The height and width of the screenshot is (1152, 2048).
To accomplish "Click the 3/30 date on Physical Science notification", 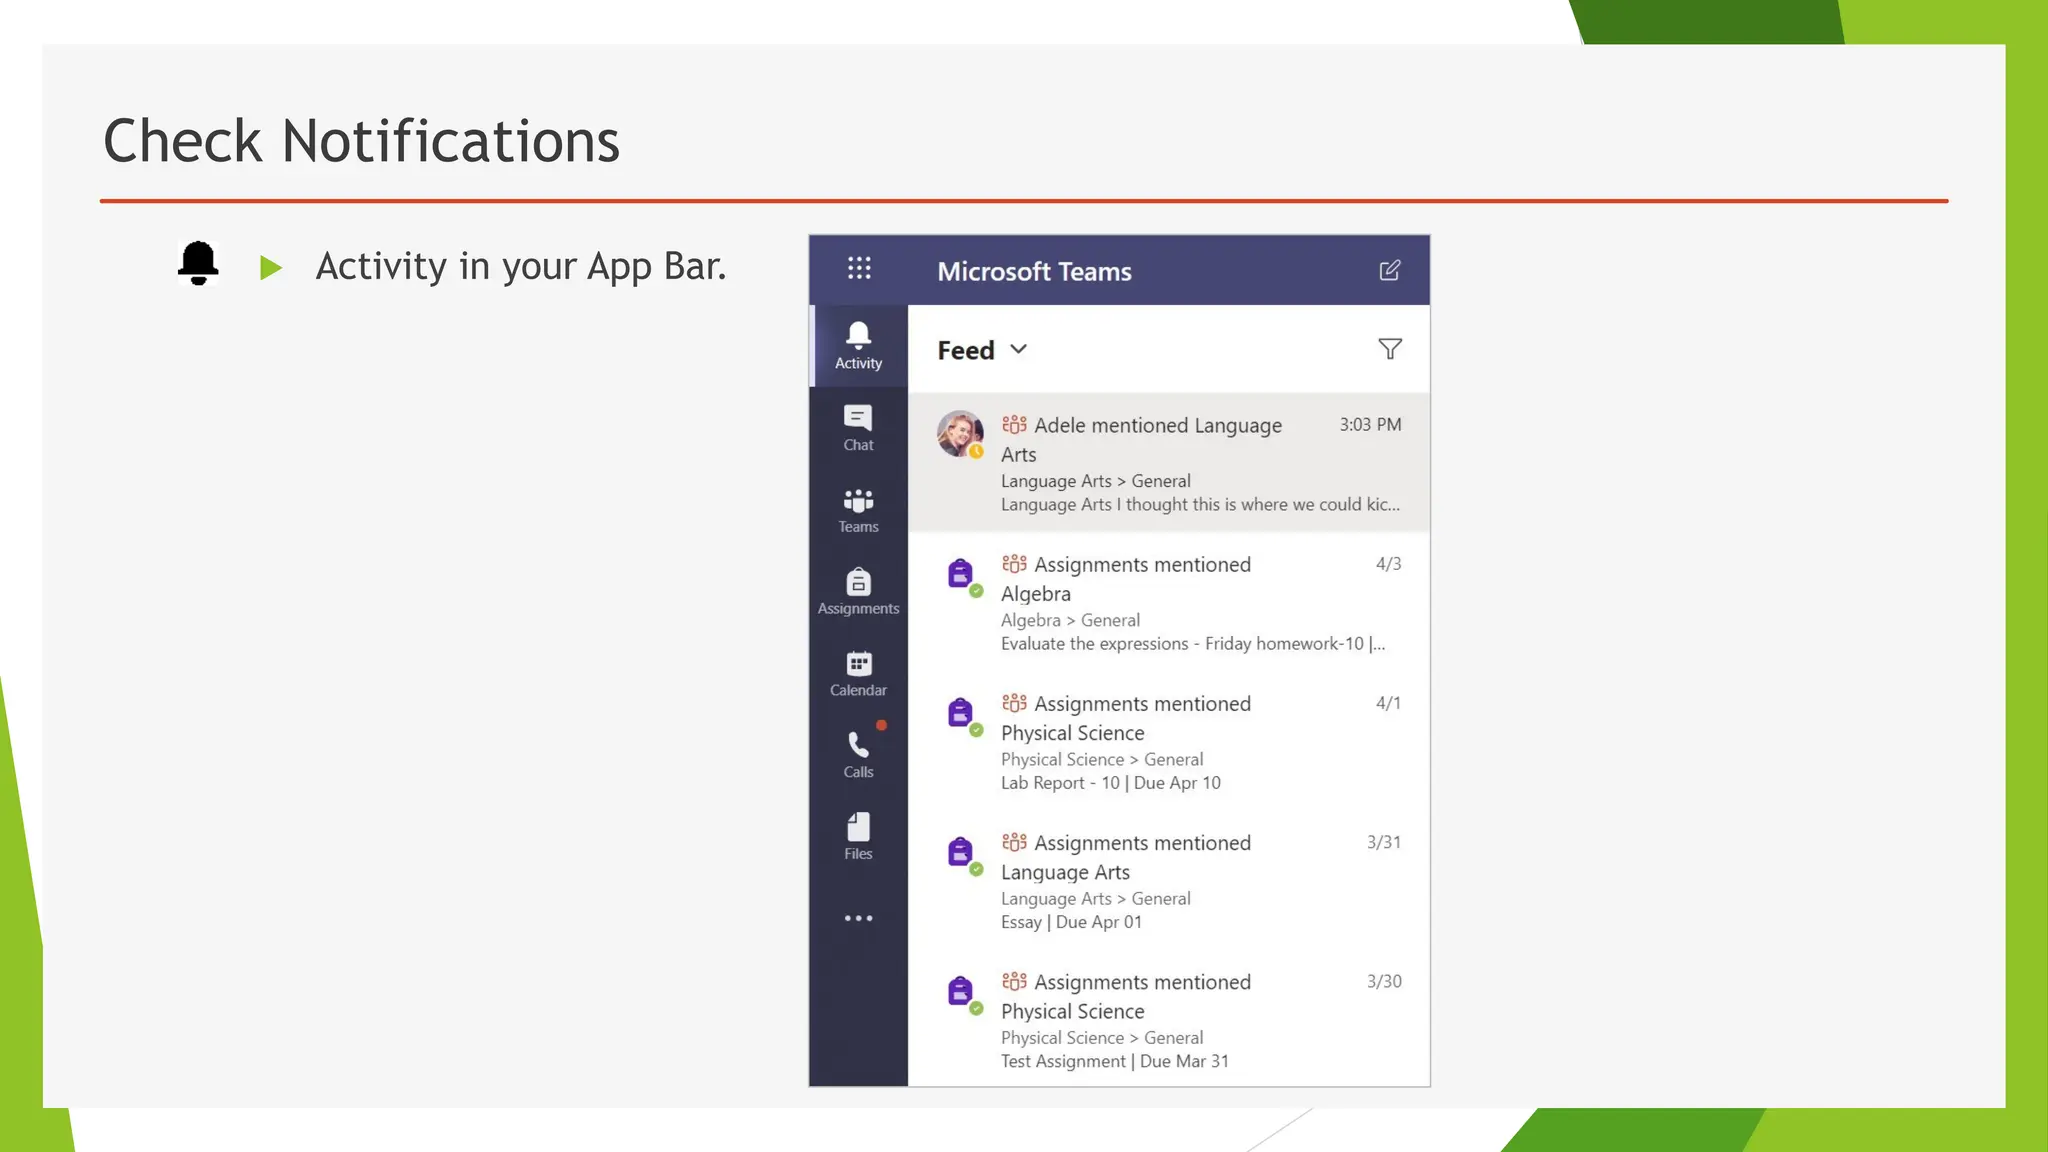I will pyautogui.click(x=1384, y=981).
